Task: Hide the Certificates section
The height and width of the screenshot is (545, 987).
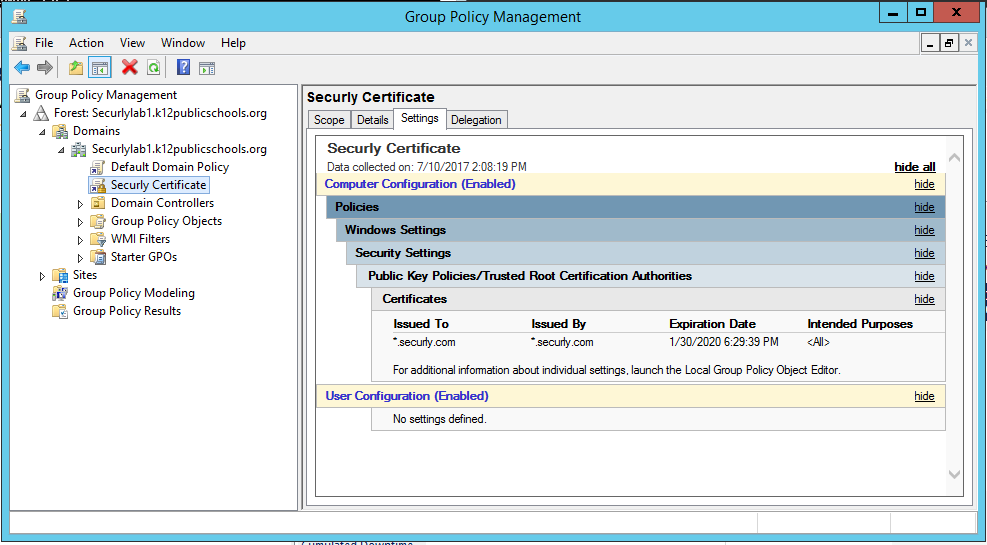Action: coord(924,299)
